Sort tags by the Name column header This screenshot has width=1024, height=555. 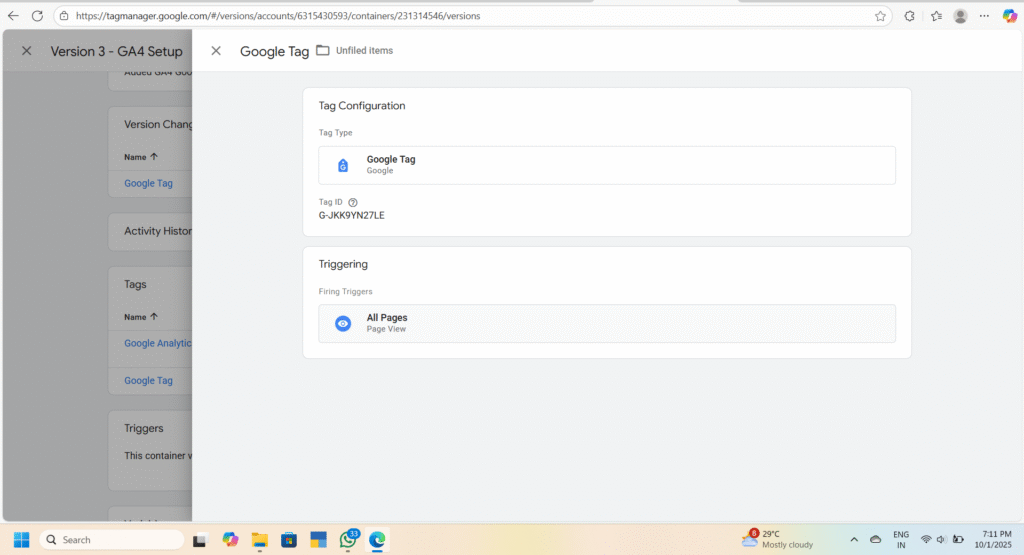coord(141,317)
